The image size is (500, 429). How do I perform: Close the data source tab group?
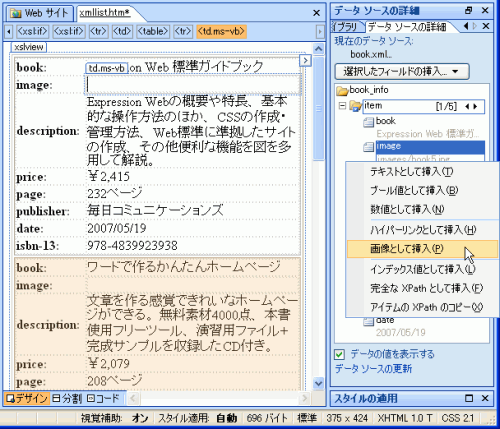pos(486,26)
